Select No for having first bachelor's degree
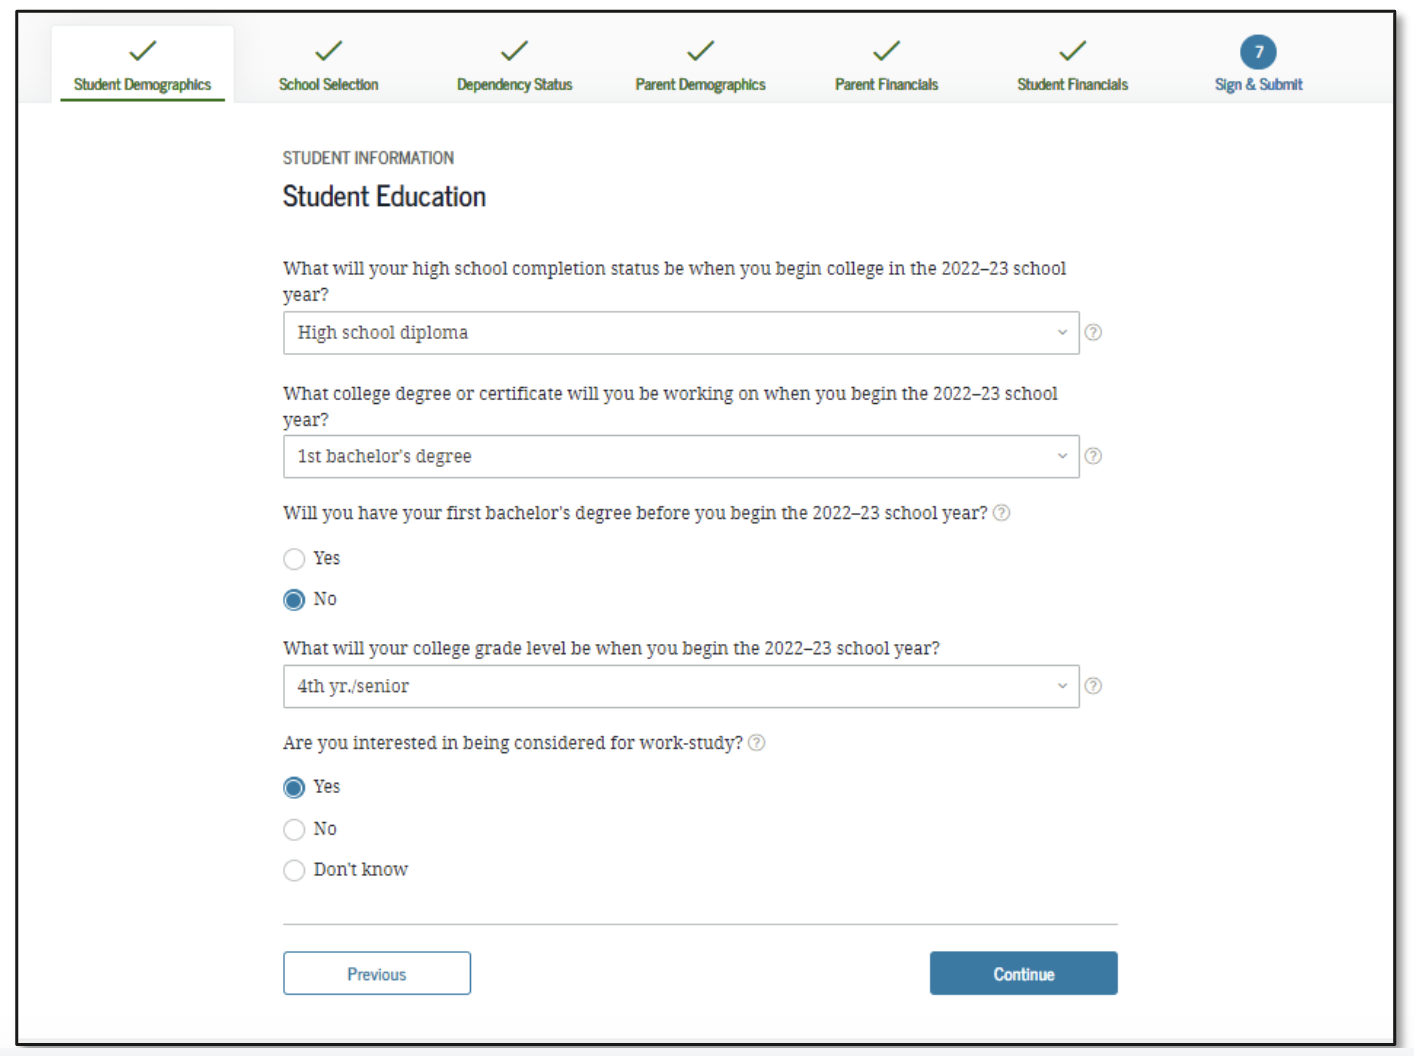 click(294, 600)
